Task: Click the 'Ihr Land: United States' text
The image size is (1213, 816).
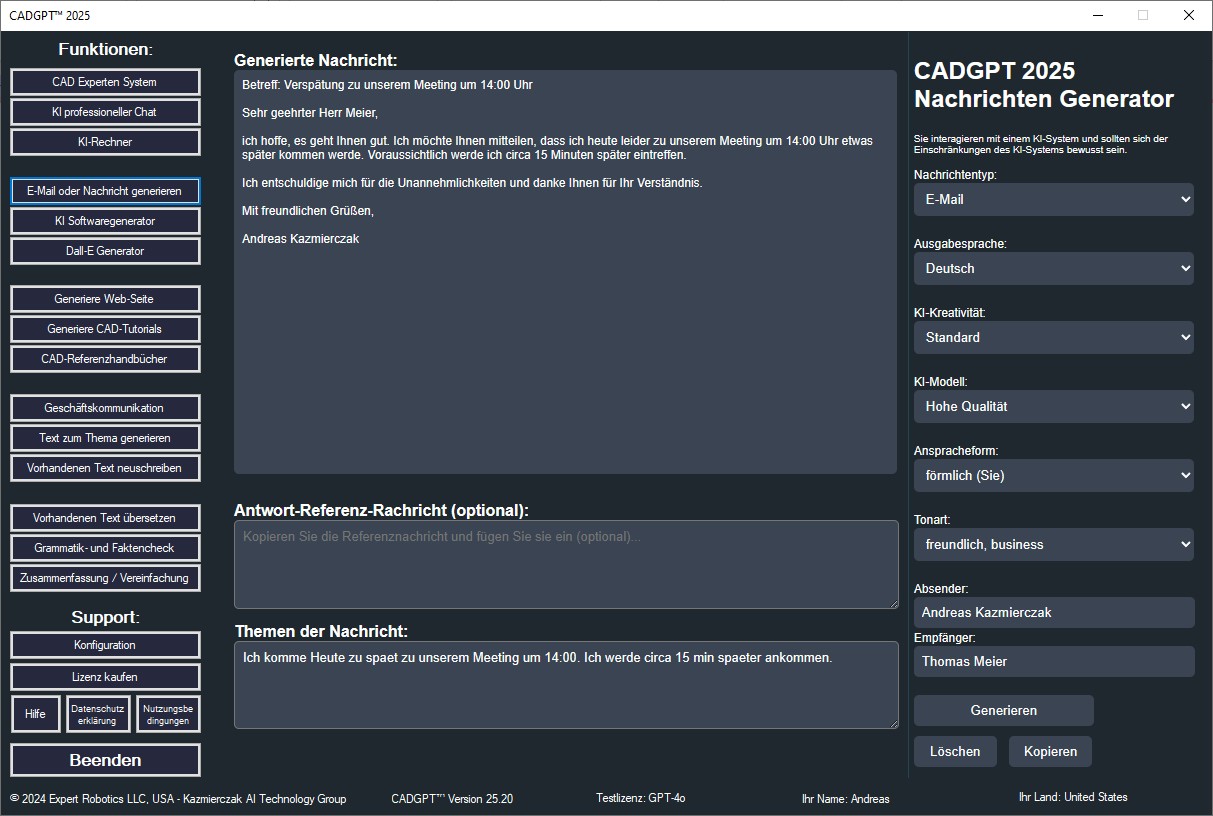Action: click(x=1073, y=797)
